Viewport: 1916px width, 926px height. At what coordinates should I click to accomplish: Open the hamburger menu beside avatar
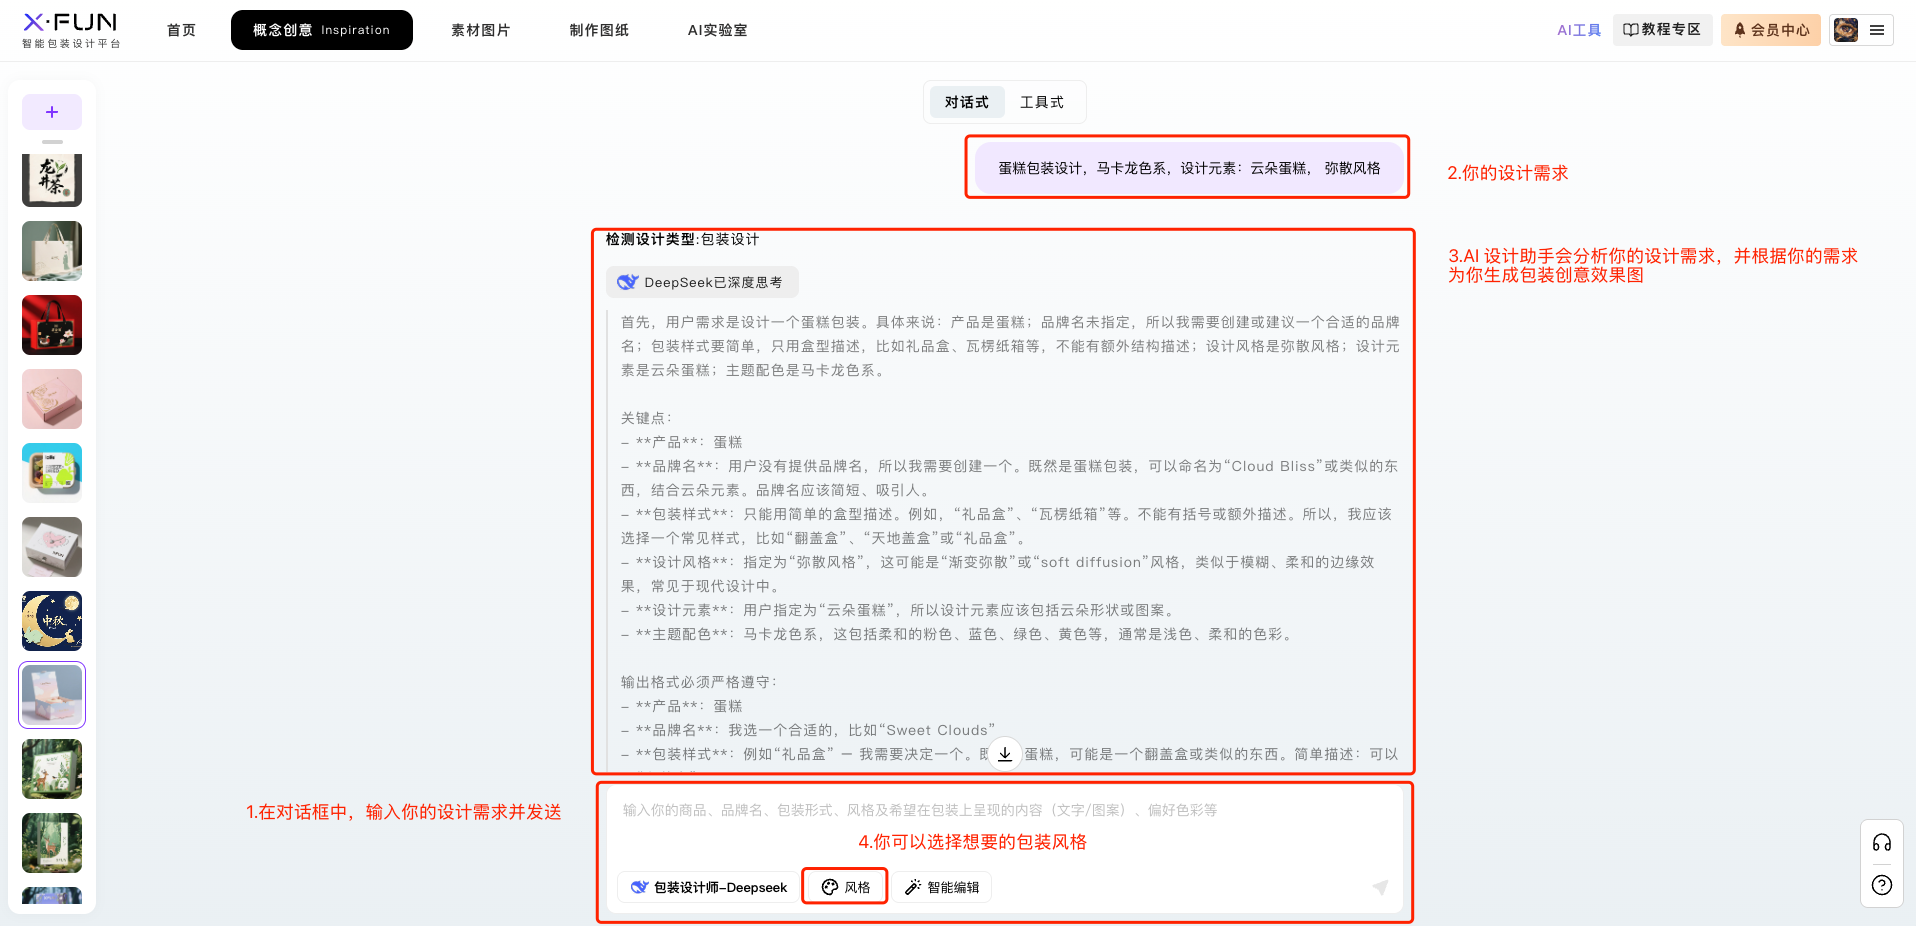click(1877, 30)
